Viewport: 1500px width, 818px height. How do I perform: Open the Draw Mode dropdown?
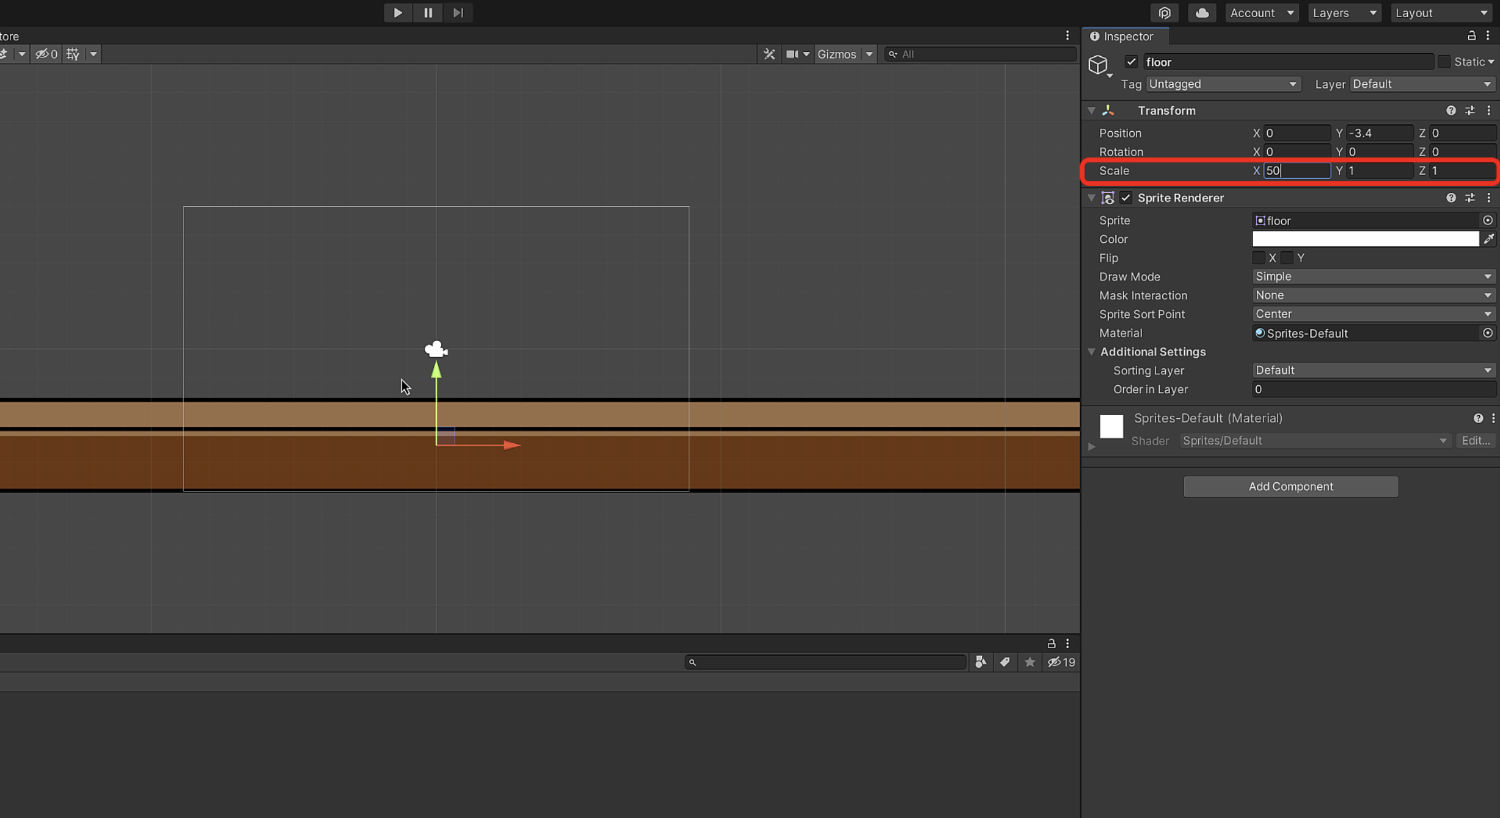[1373, 277]
